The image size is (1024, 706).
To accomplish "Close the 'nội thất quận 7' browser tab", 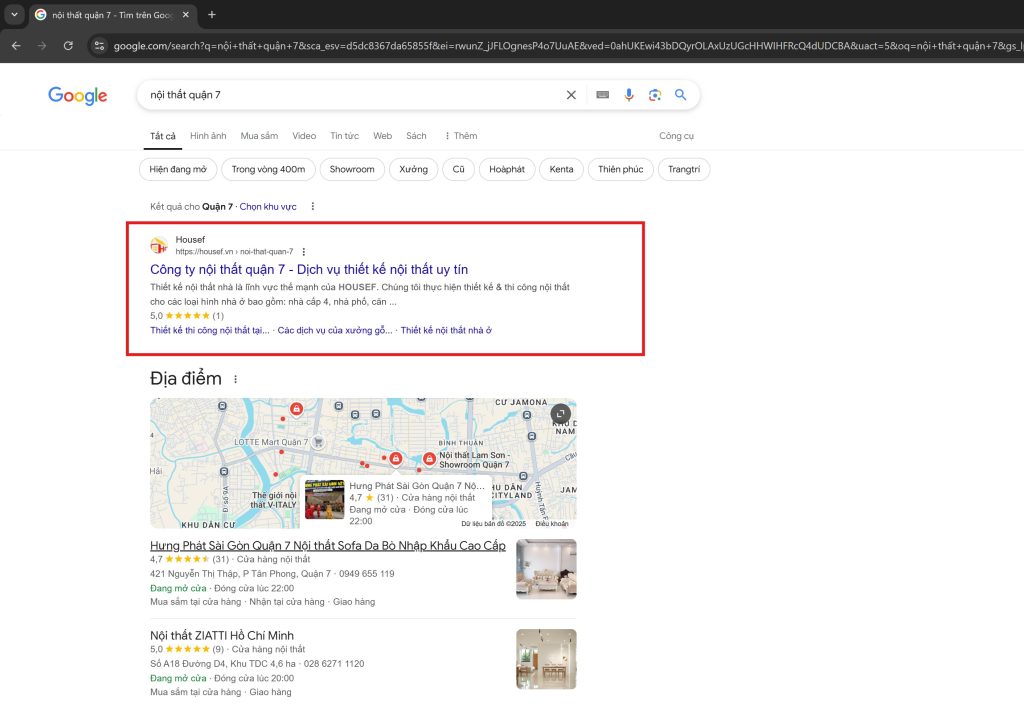I will click(x=185, y=14).
